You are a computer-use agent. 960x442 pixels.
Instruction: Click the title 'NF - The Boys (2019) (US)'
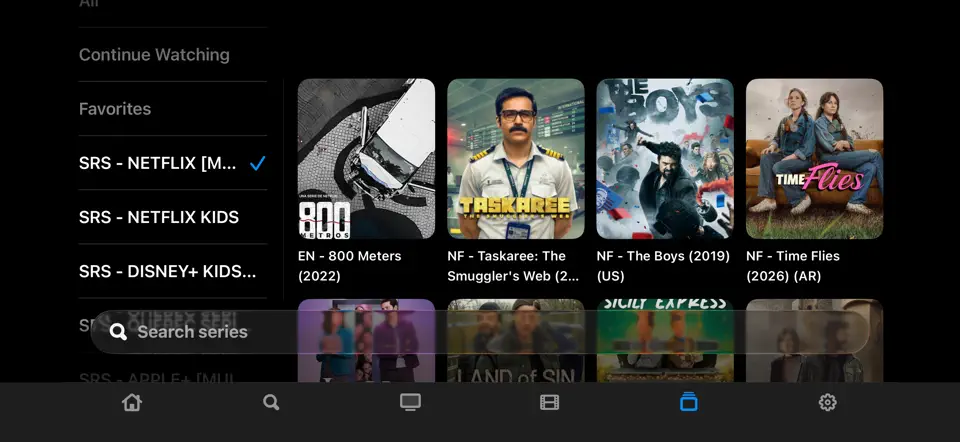[663, 266]
